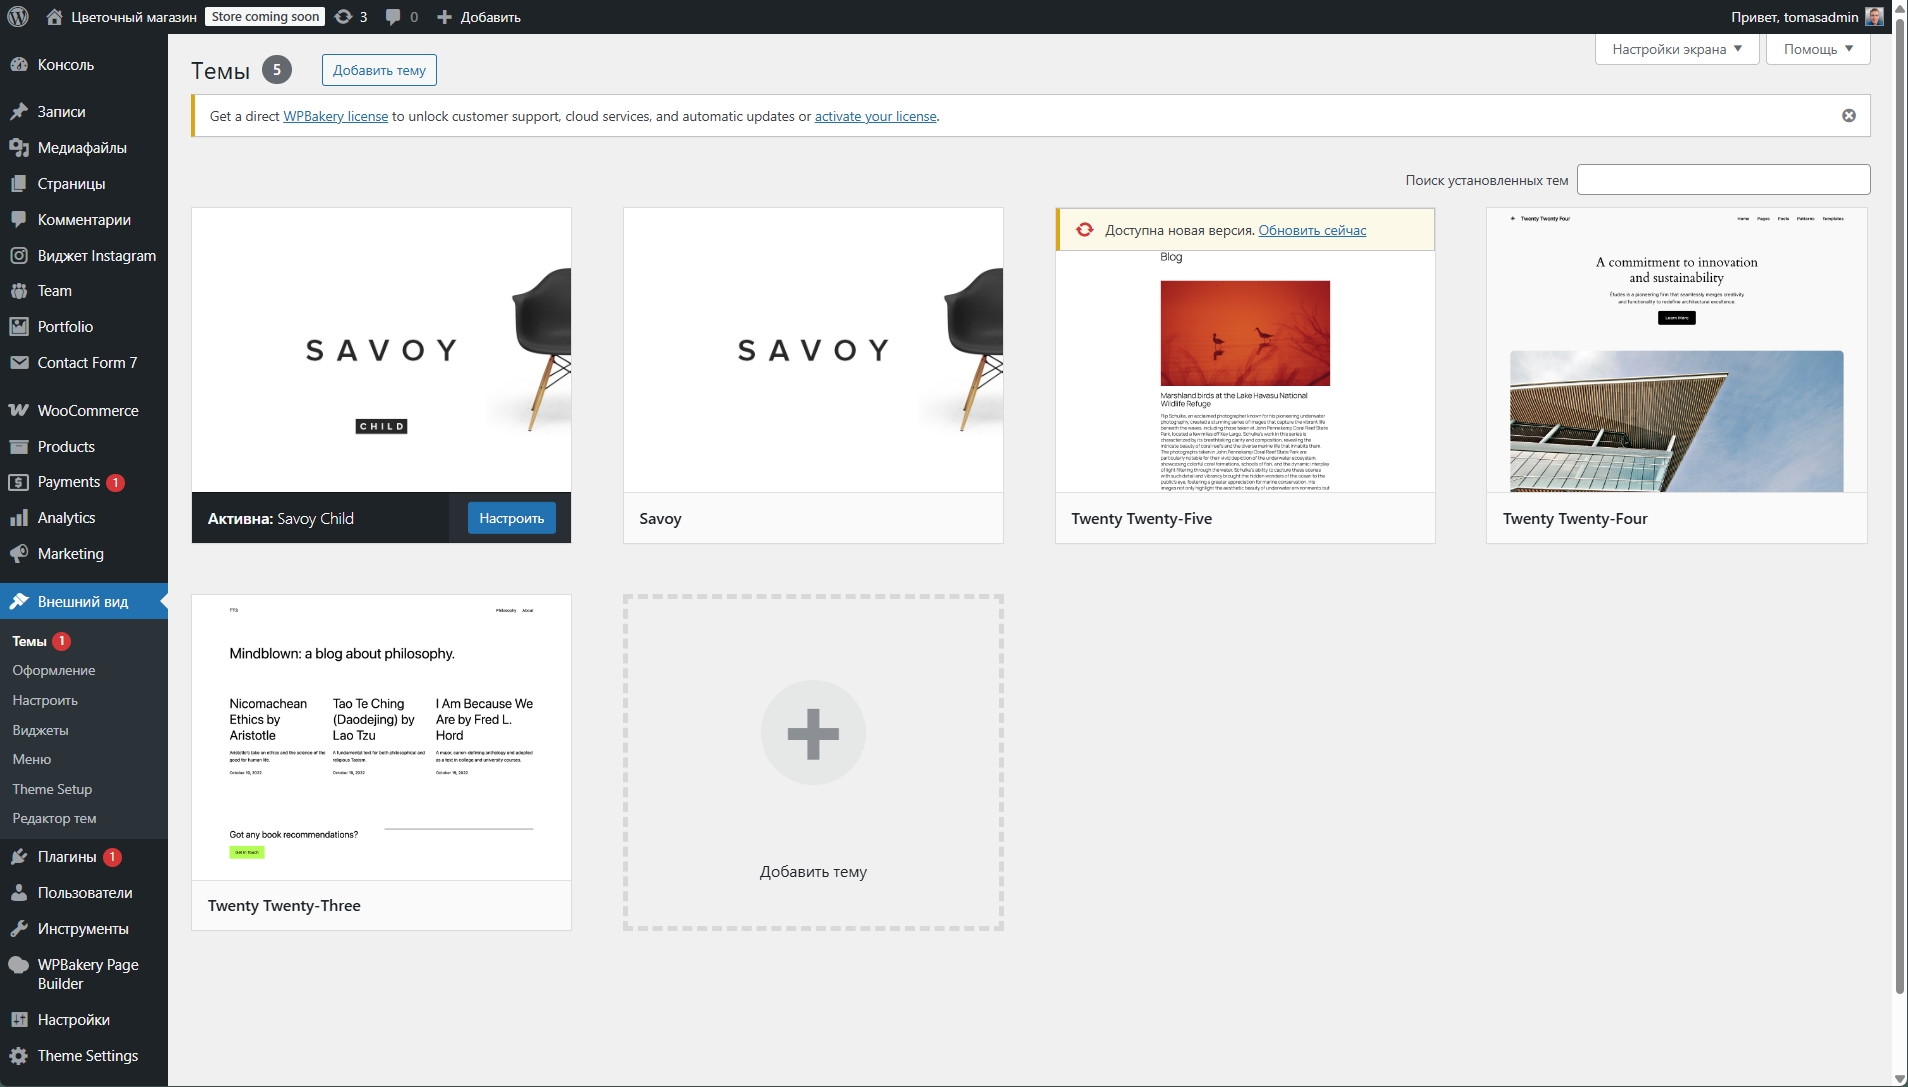The image size is (1908, 1087).
Task: Open the Темы submenu item
Action: [x=30, y=642]
